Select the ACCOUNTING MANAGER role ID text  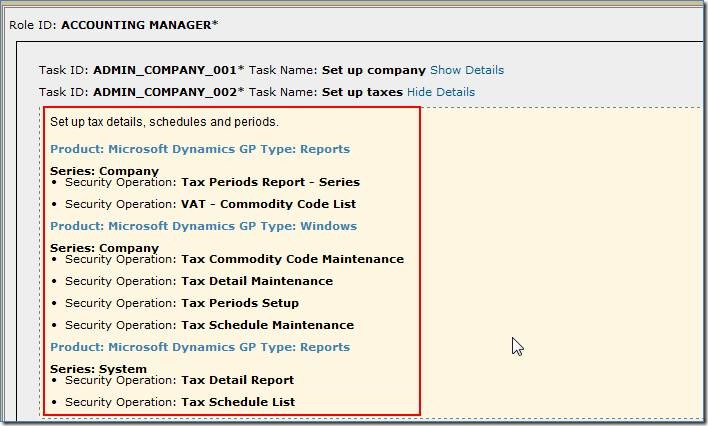[x=139, y=24]
